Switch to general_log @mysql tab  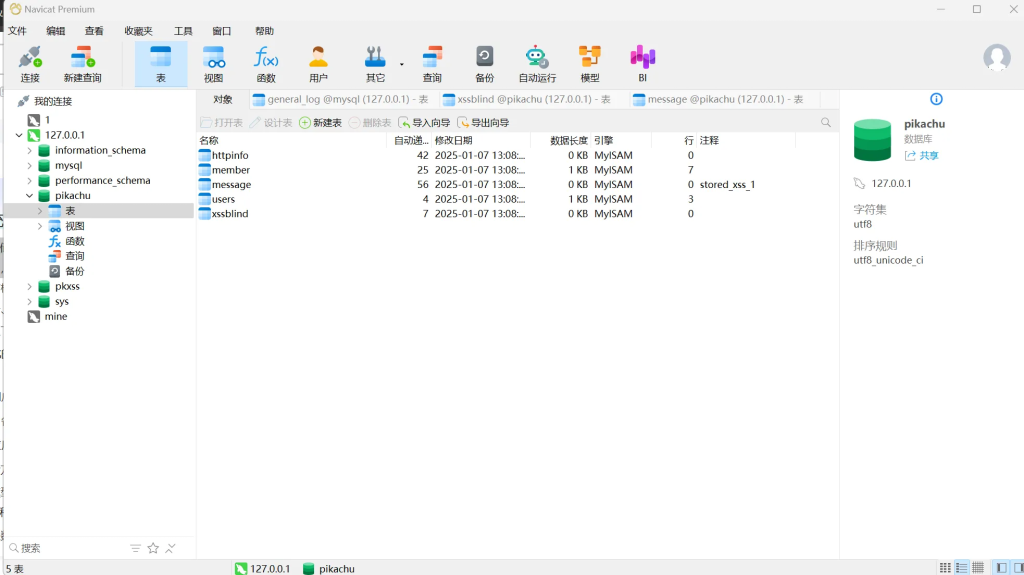tap(340, 99)
